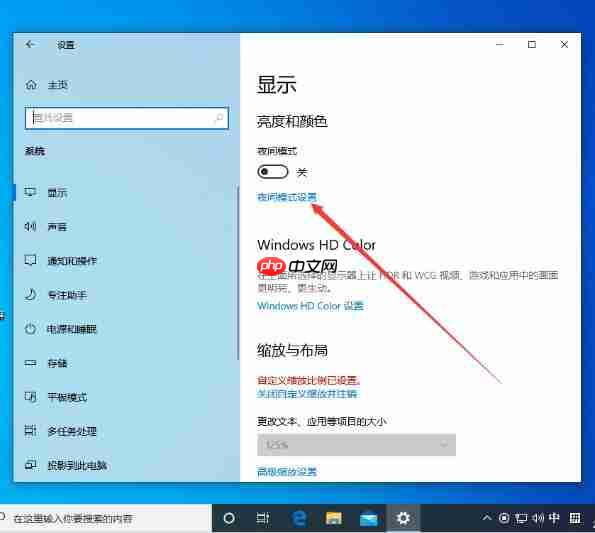Open the 通知和操作 settings page
Screen dimensions: 595x533
pyautogui.click(x=72, y=261)
